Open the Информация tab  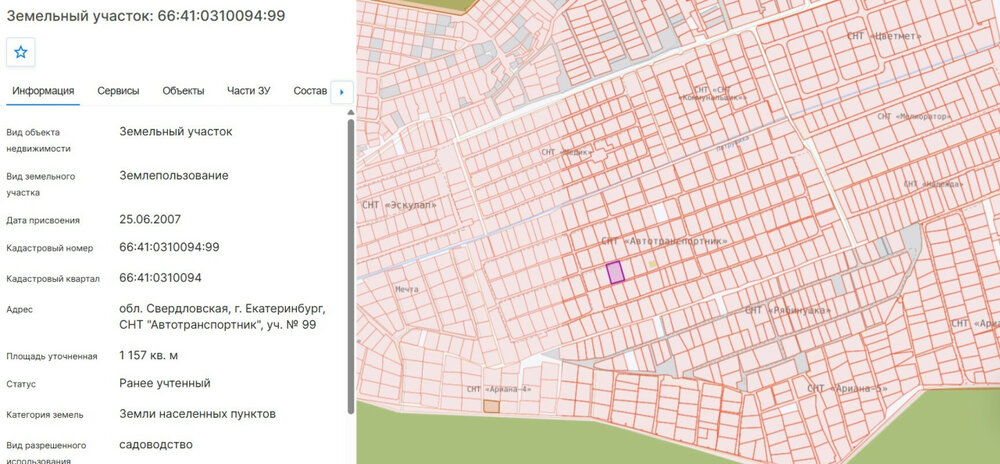43,91
